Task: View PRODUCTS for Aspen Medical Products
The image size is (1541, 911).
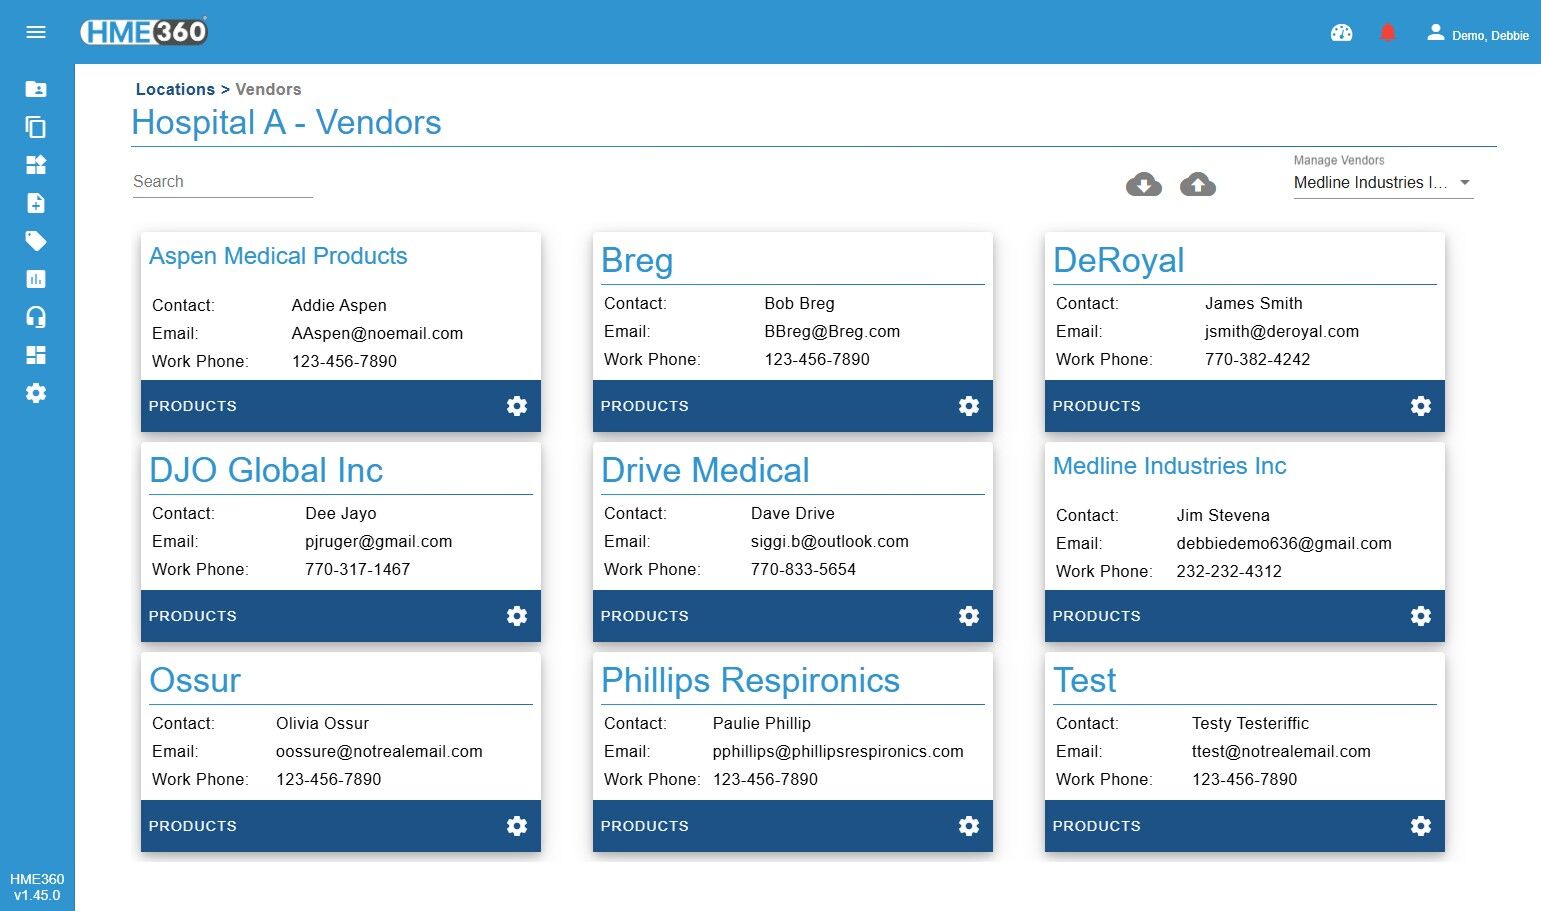Action: click(x=193, y=406)
